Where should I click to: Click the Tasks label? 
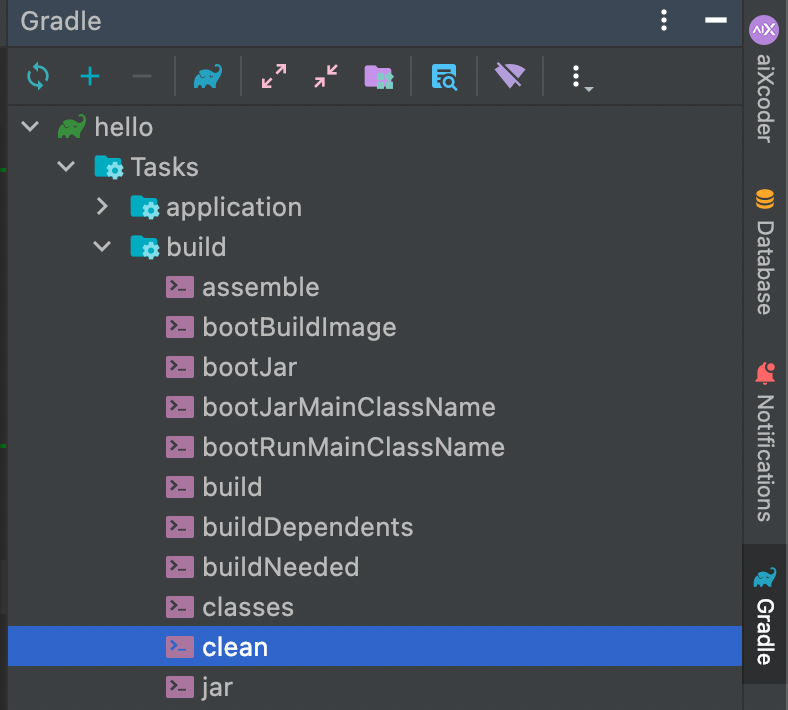(x=164, y=167)
